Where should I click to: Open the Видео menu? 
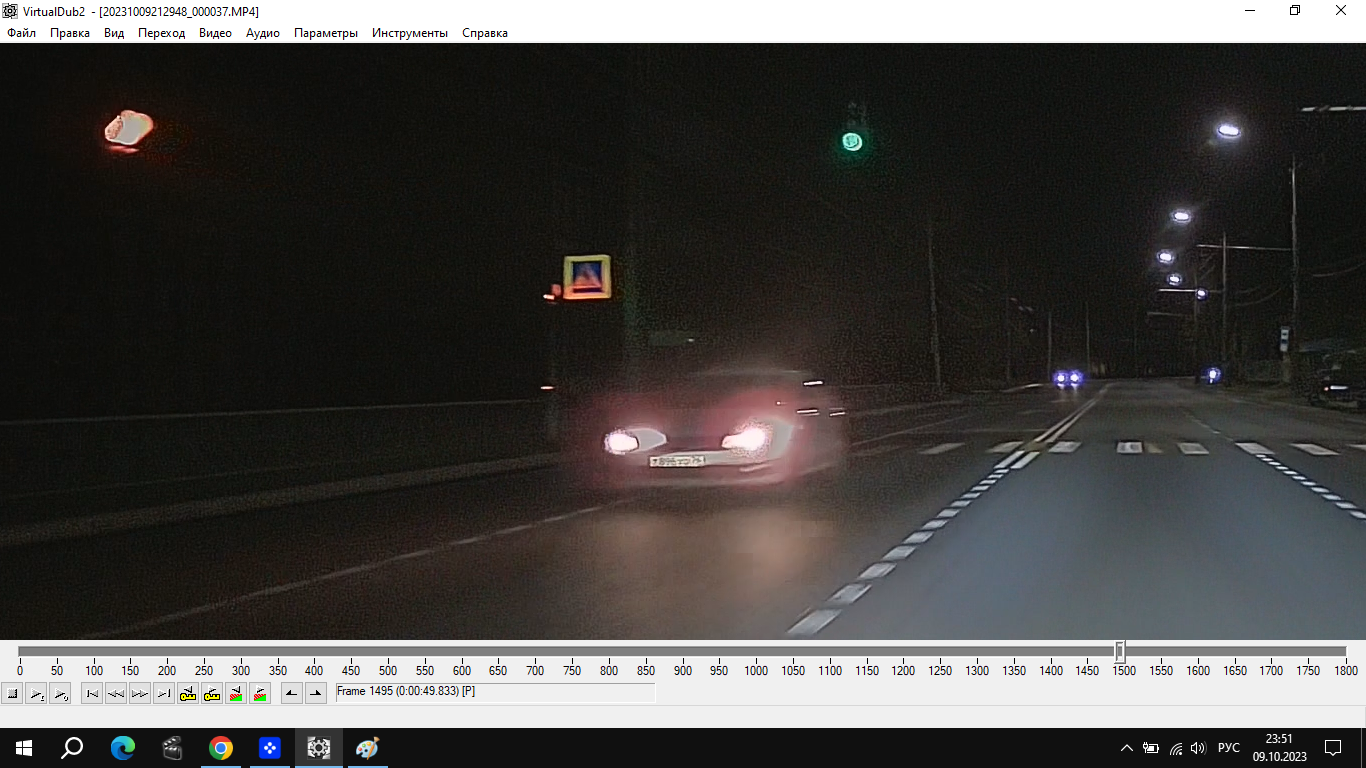215,33
